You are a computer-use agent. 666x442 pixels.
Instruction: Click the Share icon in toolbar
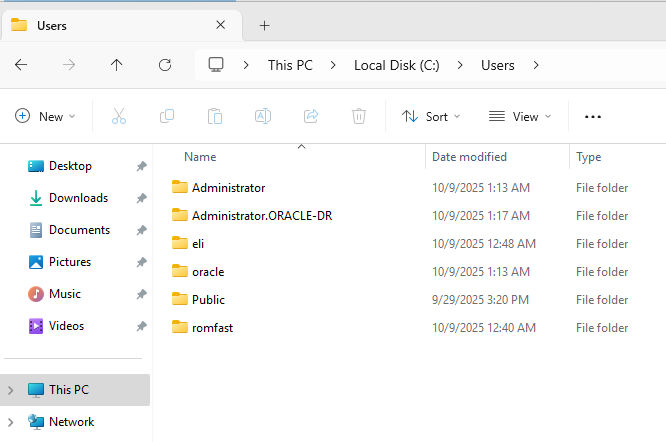(311, 116)
